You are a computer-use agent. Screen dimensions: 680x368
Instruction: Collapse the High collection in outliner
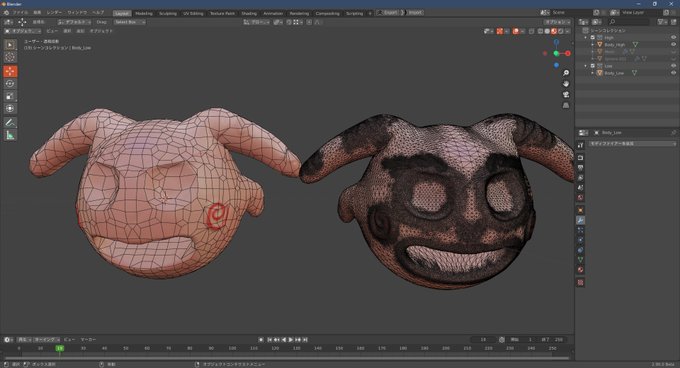tap(586, 38)
